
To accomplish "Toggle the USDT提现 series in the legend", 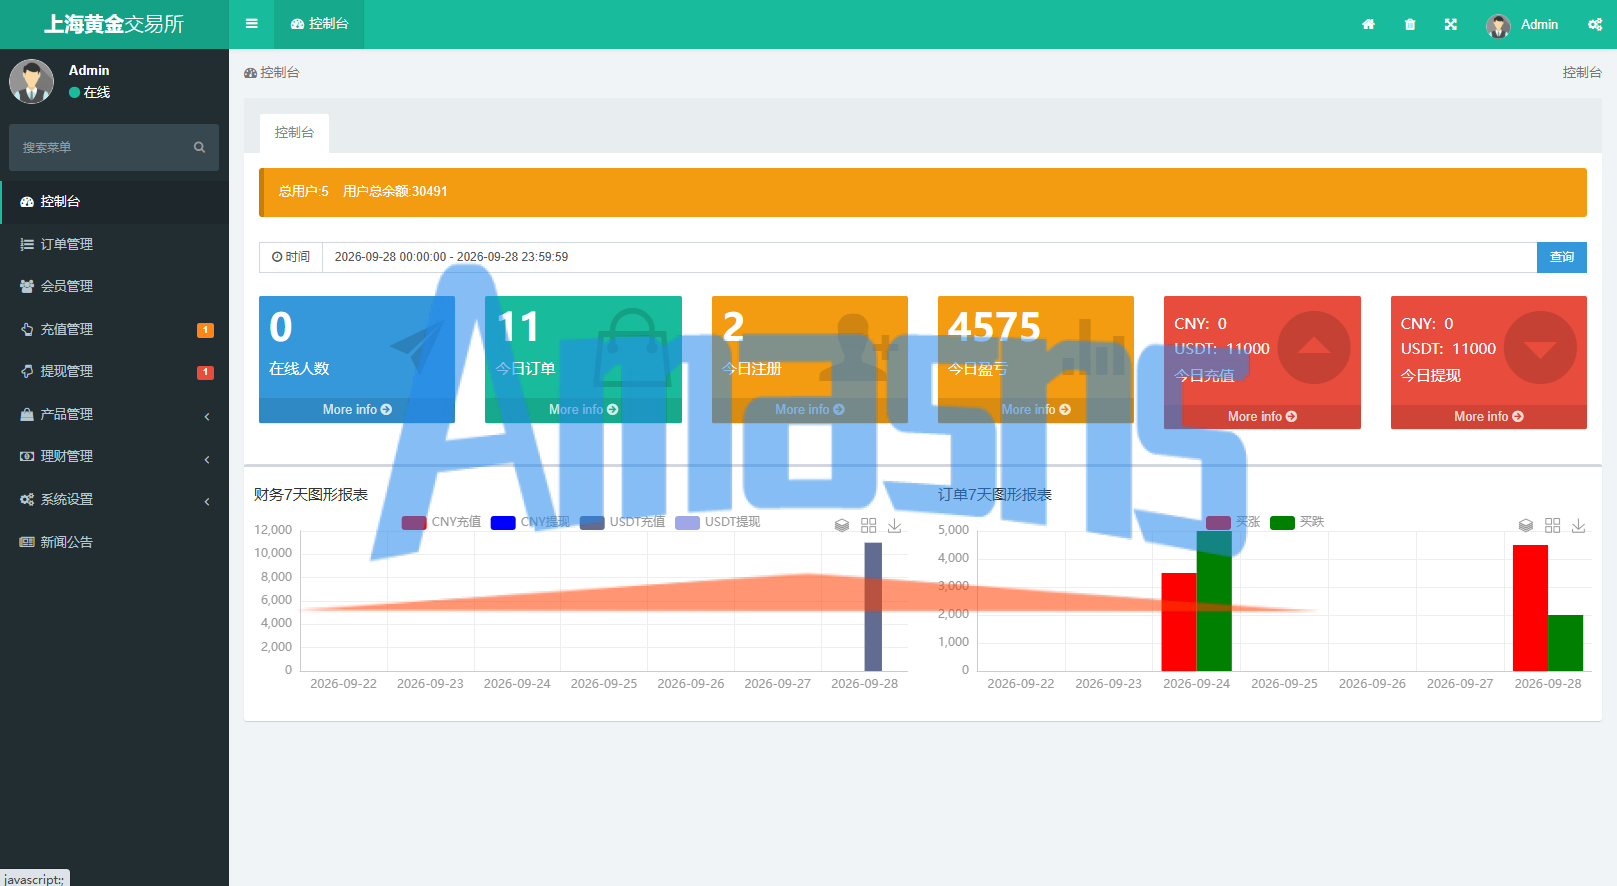I will pyautogui.click(x=717, y=522).
